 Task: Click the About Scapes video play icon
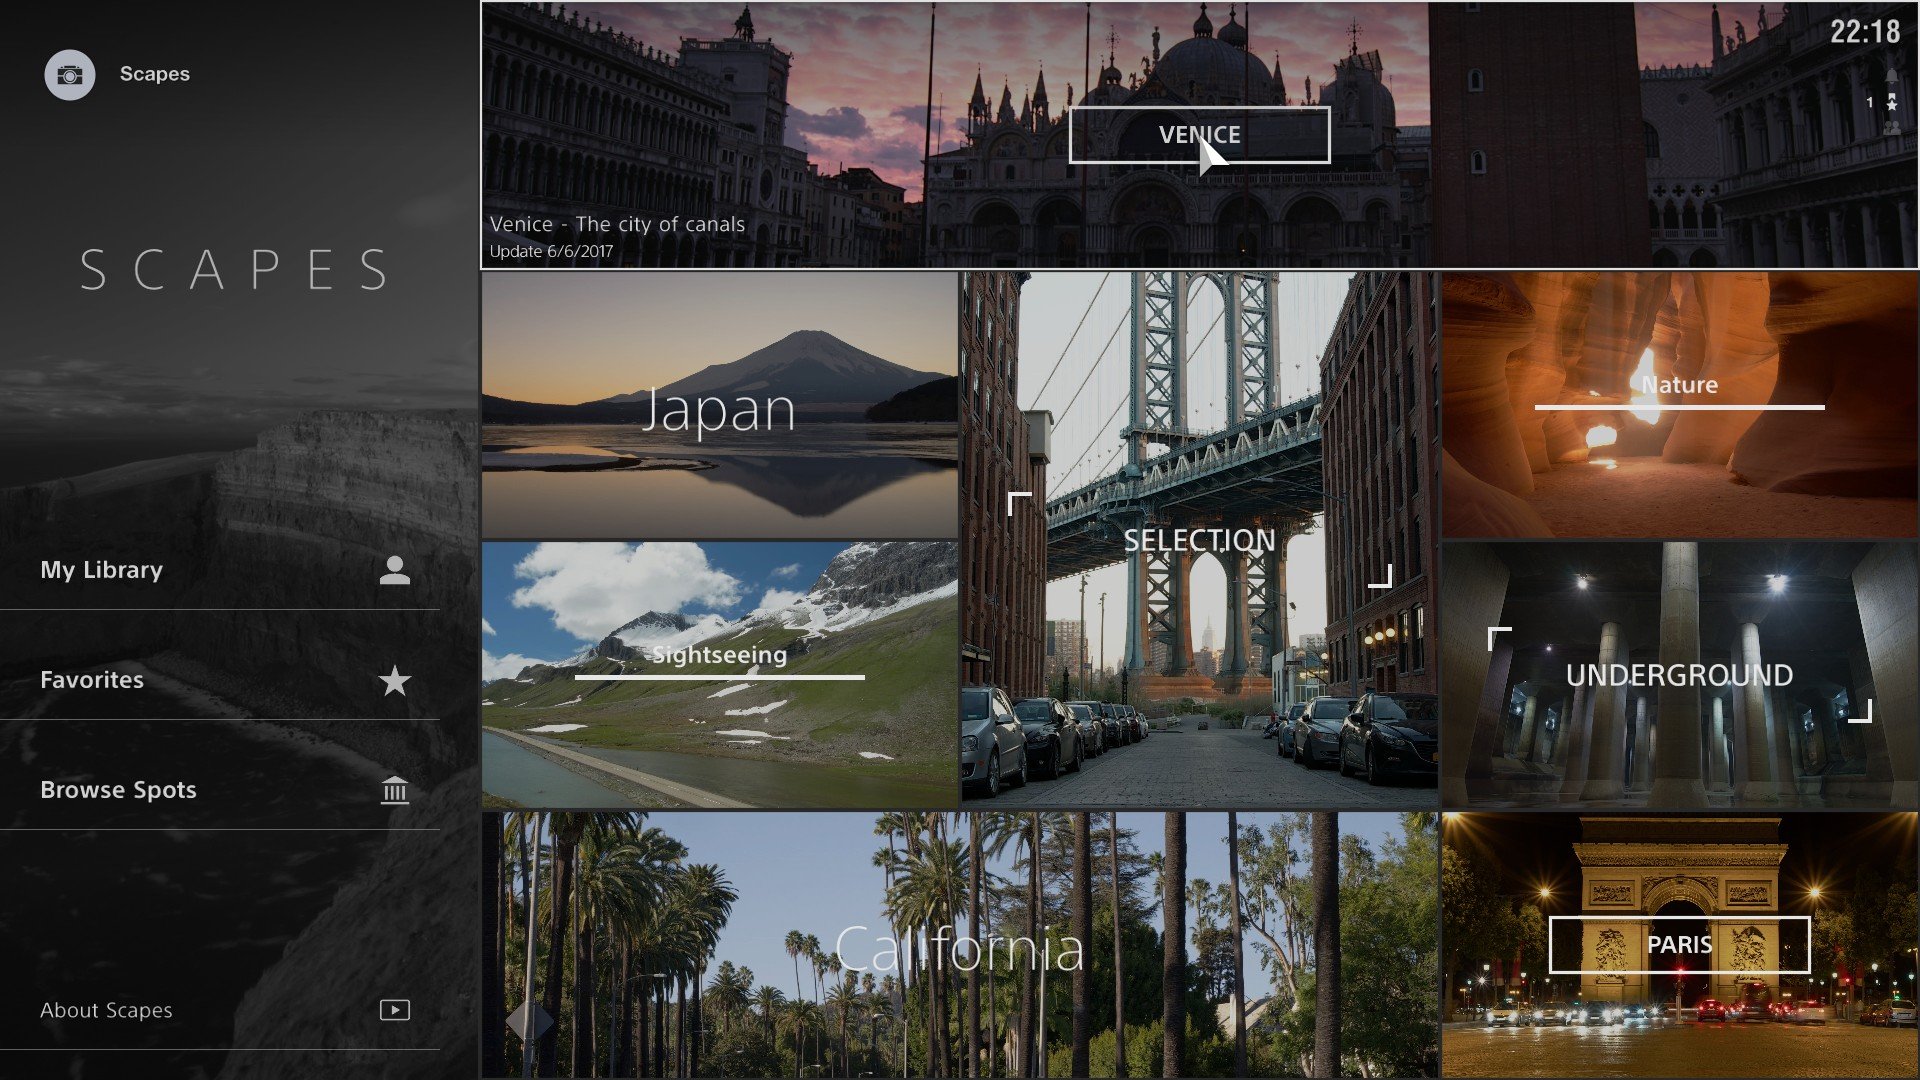395,1010
